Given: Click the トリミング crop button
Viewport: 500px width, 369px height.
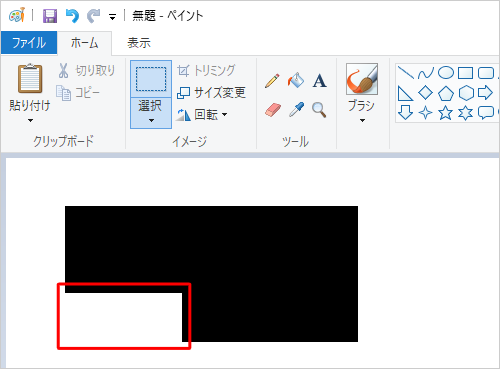Looking at the screenshot, I should pos(206,70).
